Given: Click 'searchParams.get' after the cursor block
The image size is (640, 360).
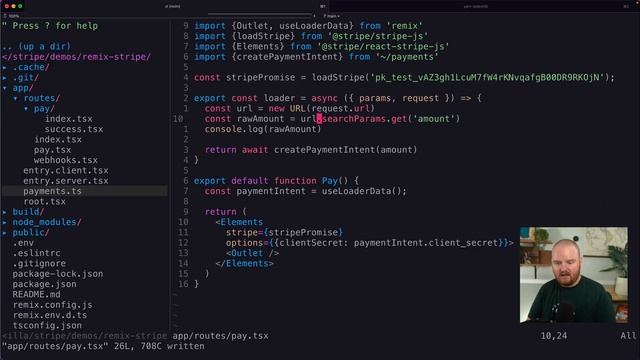Looking at the screenshot, I should [x=364, y=119].
